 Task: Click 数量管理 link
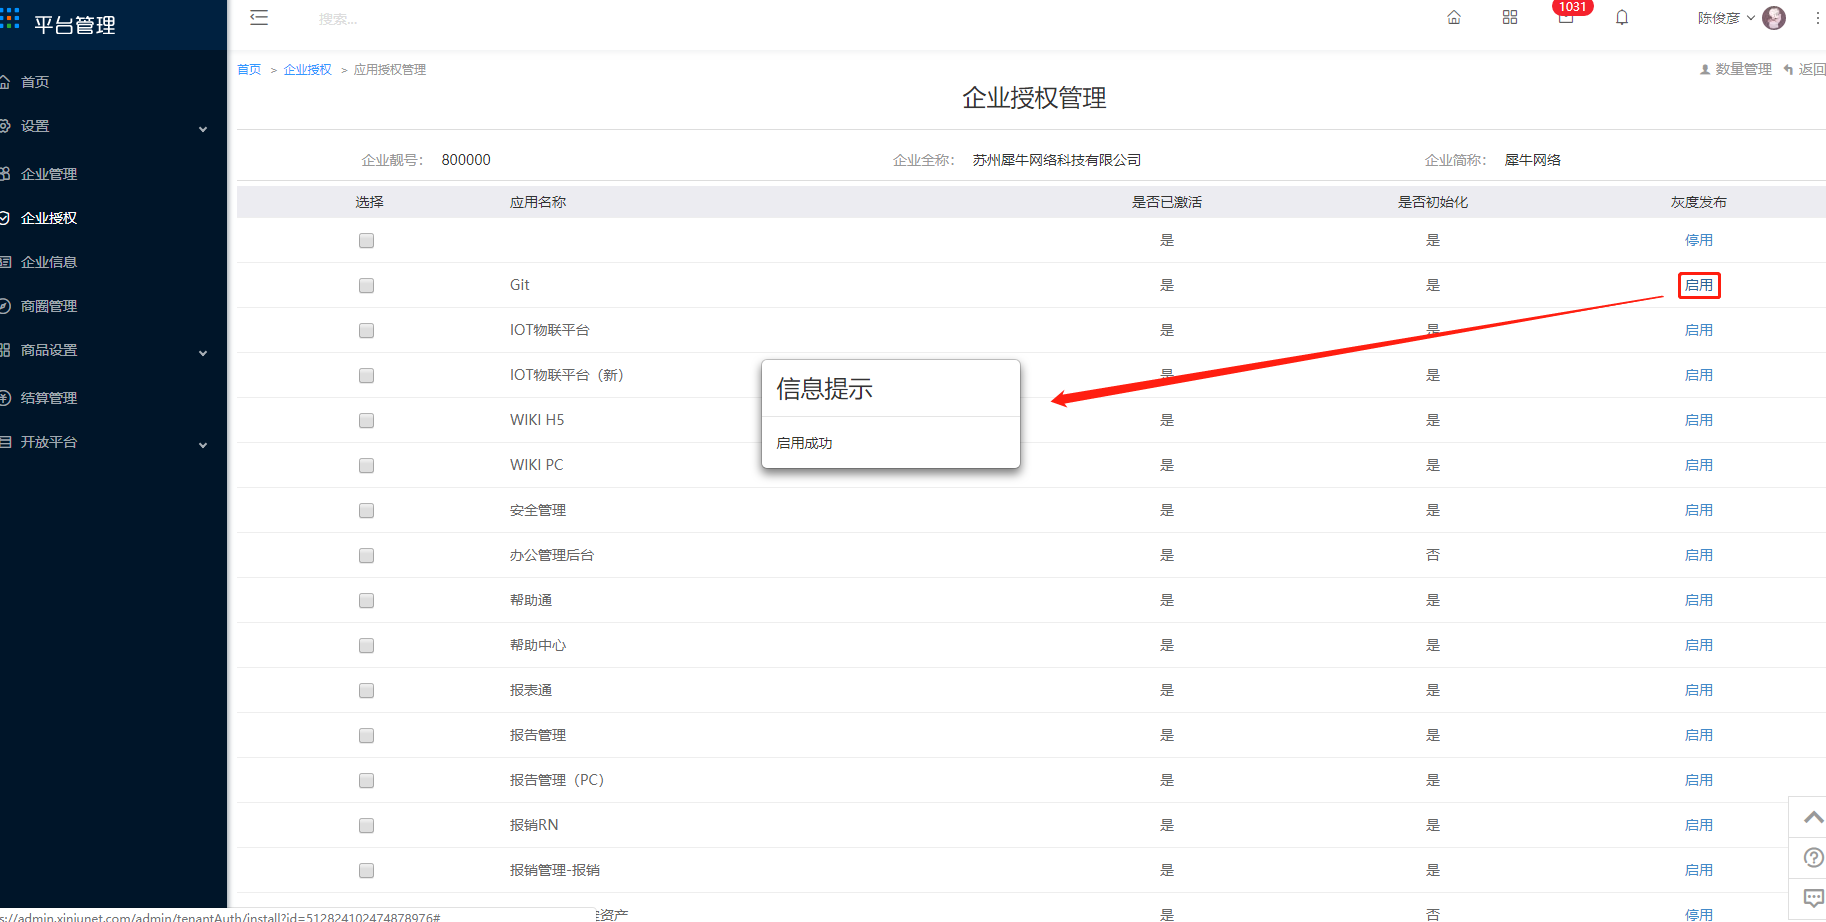coord(1735,69)
